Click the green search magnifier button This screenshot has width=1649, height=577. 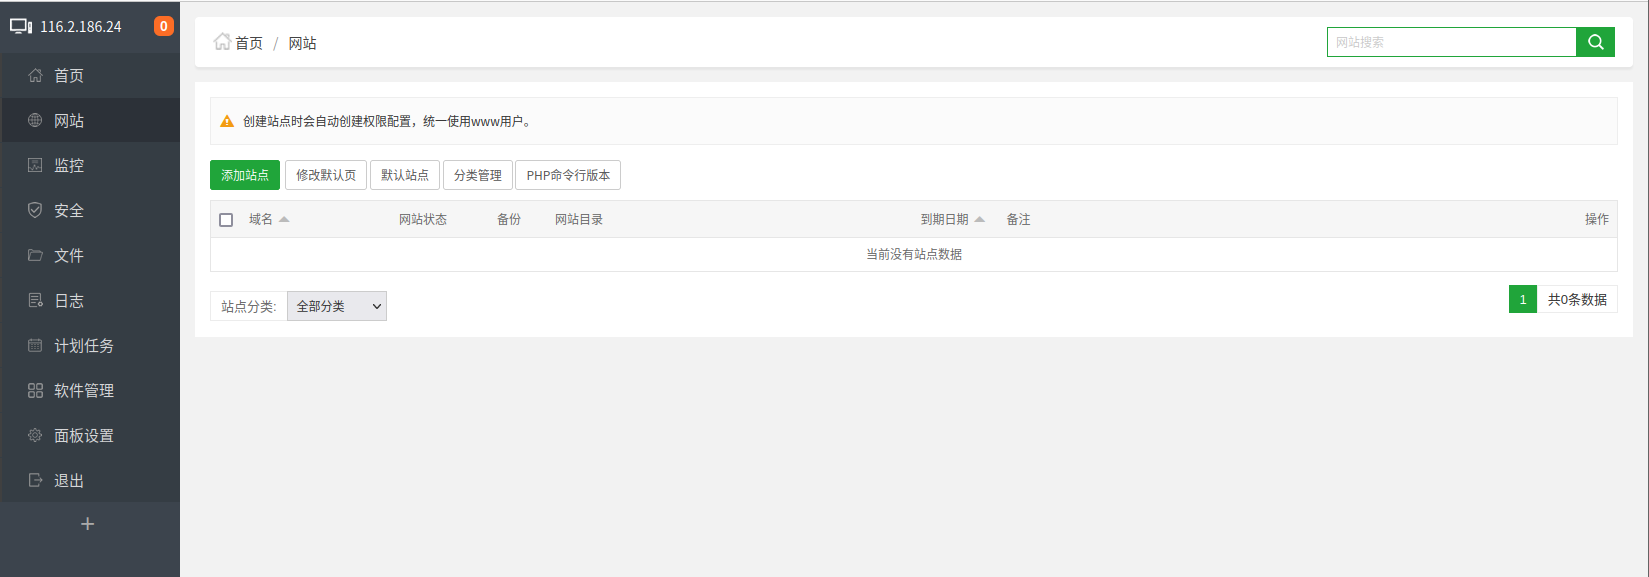1595,42
